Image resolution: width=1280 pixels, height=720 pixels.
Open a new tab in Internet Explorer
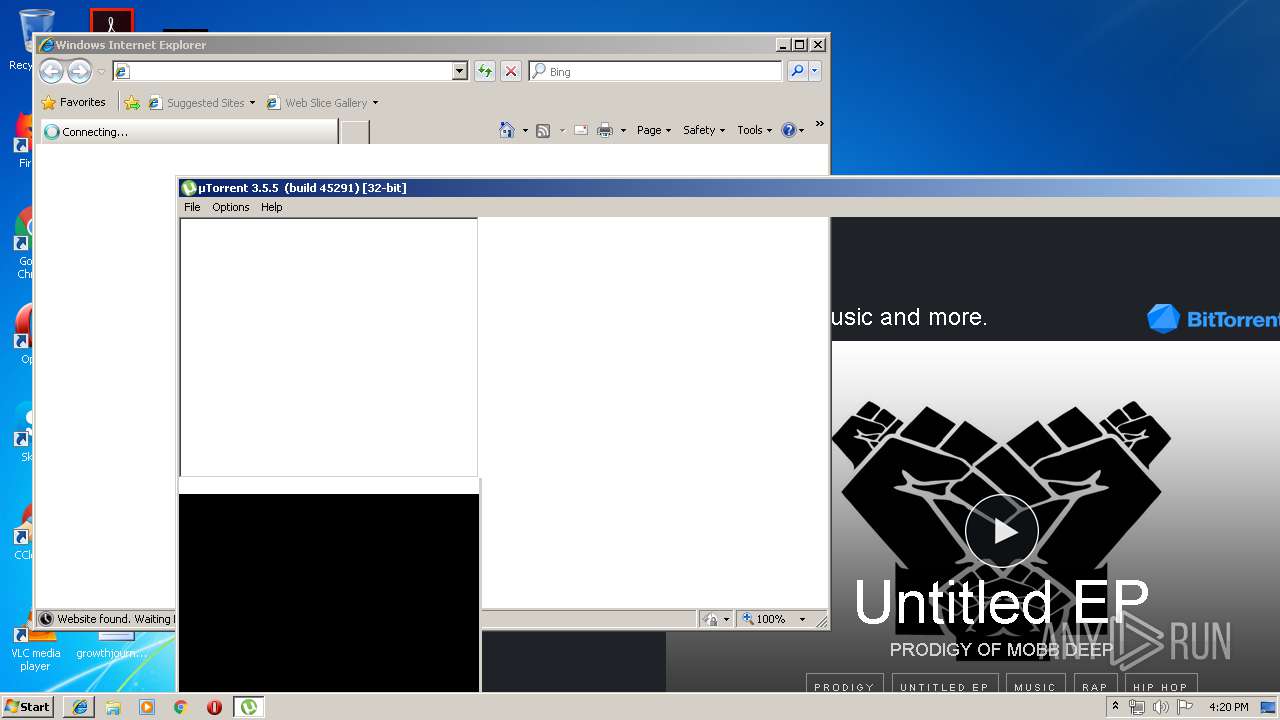[x=355, y=132]
